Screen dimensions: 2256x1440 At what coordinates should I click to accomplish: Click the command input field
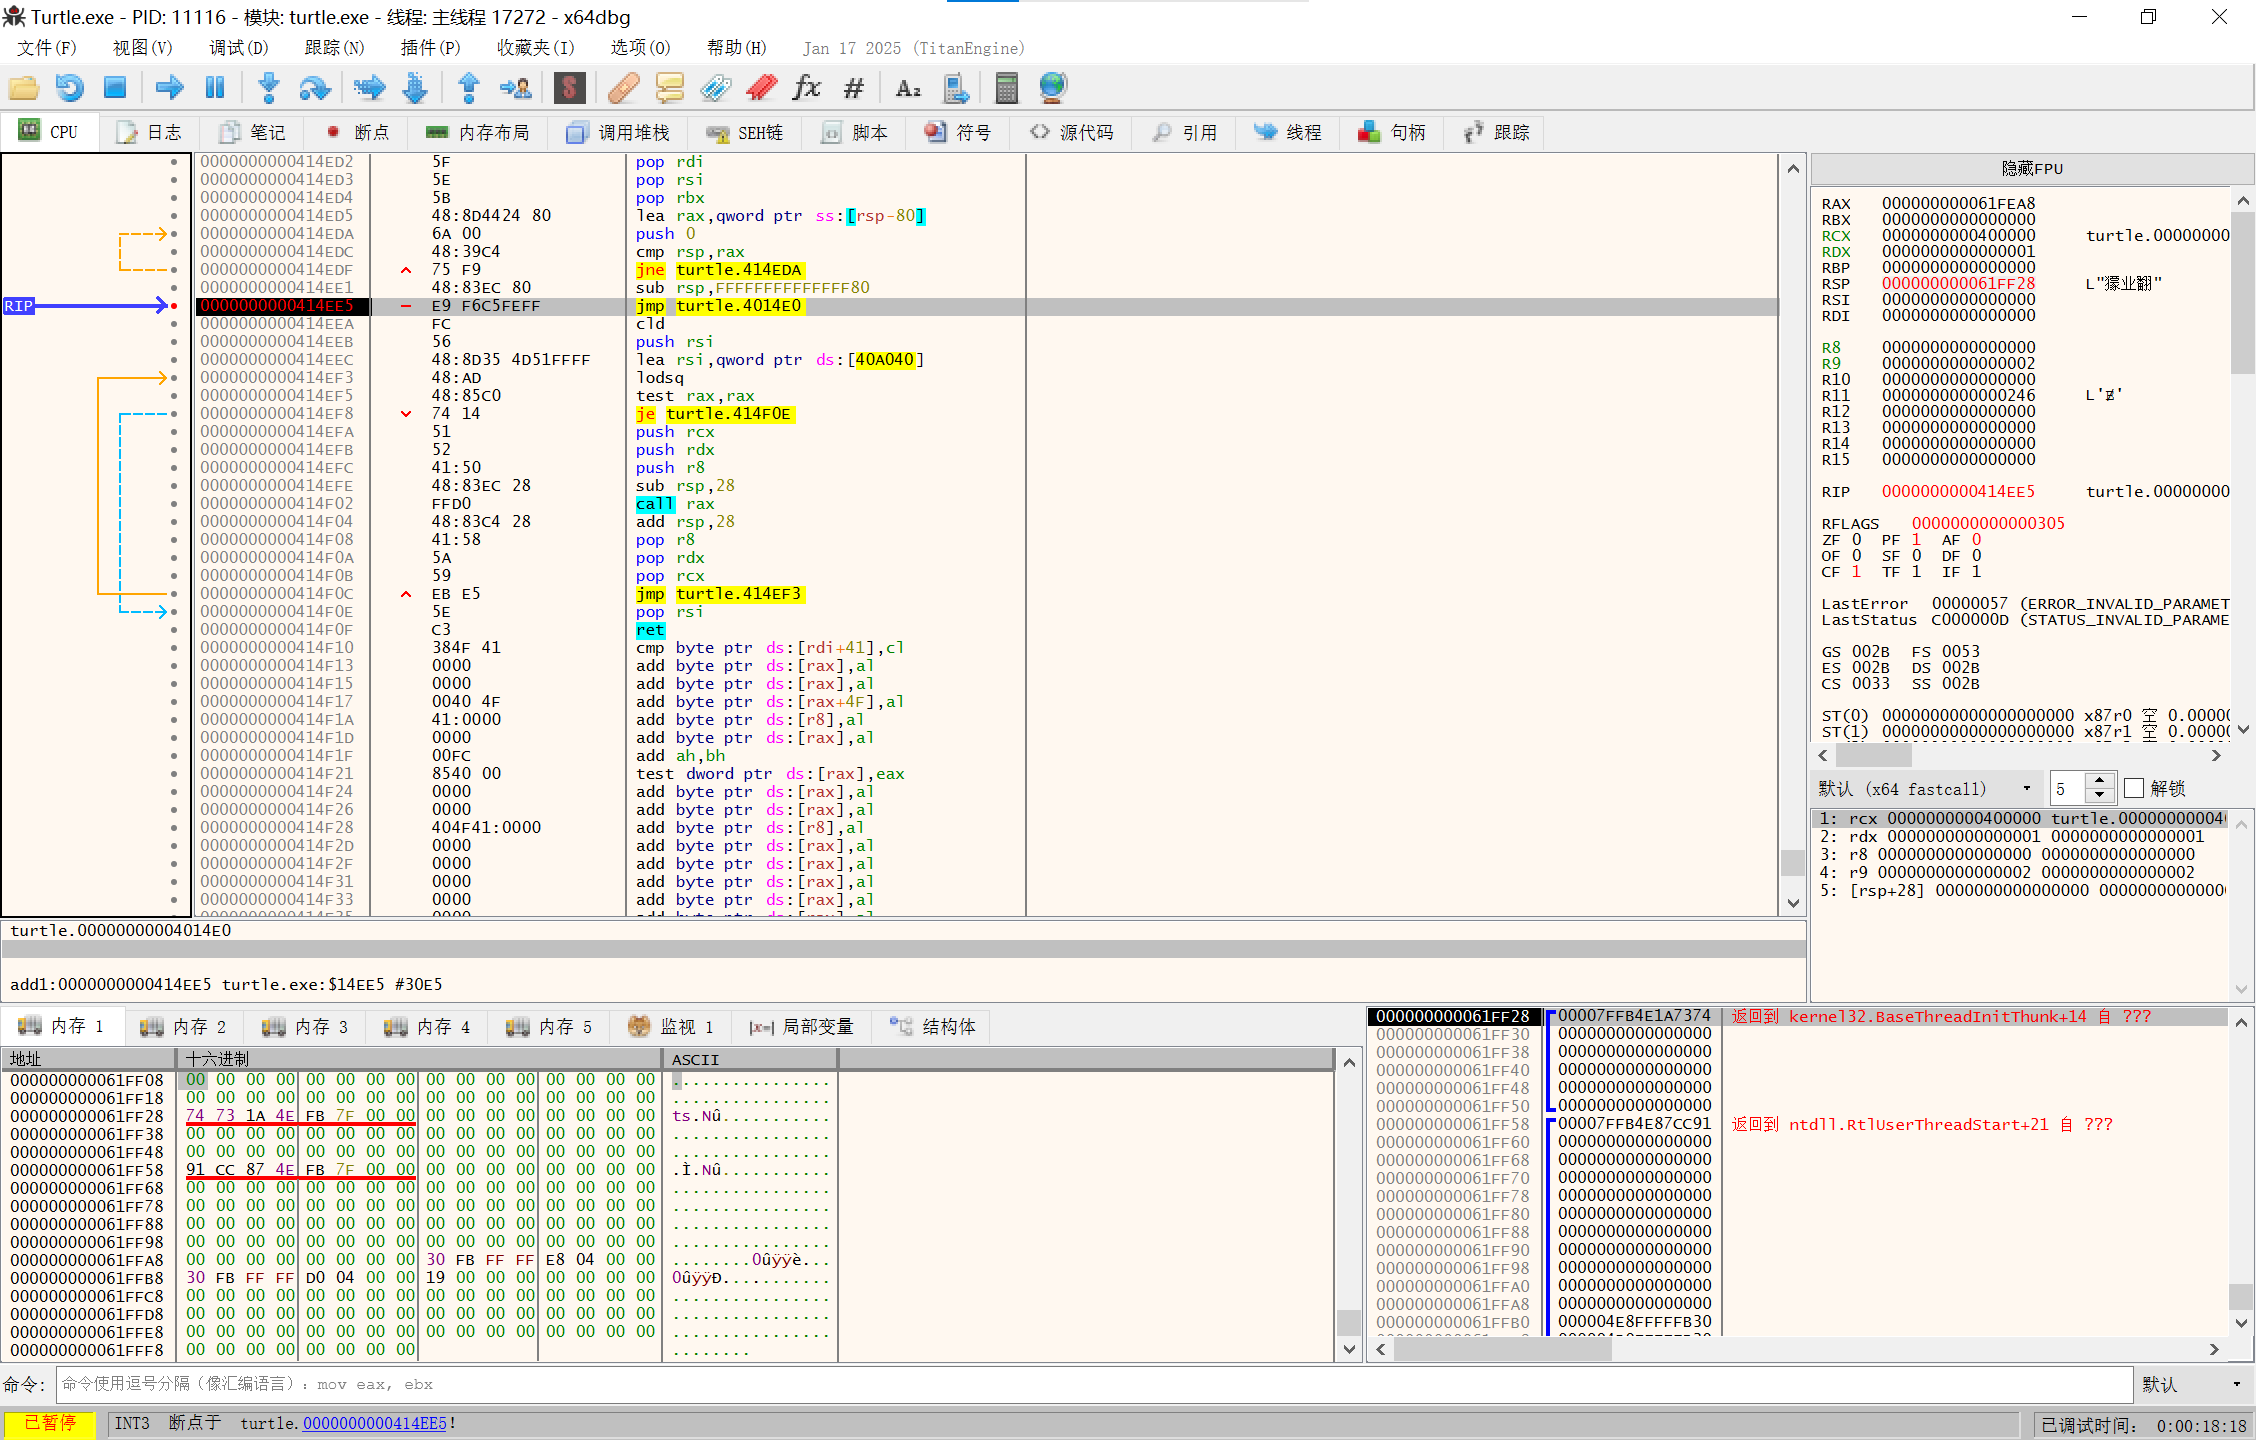coord(1094,1384)
